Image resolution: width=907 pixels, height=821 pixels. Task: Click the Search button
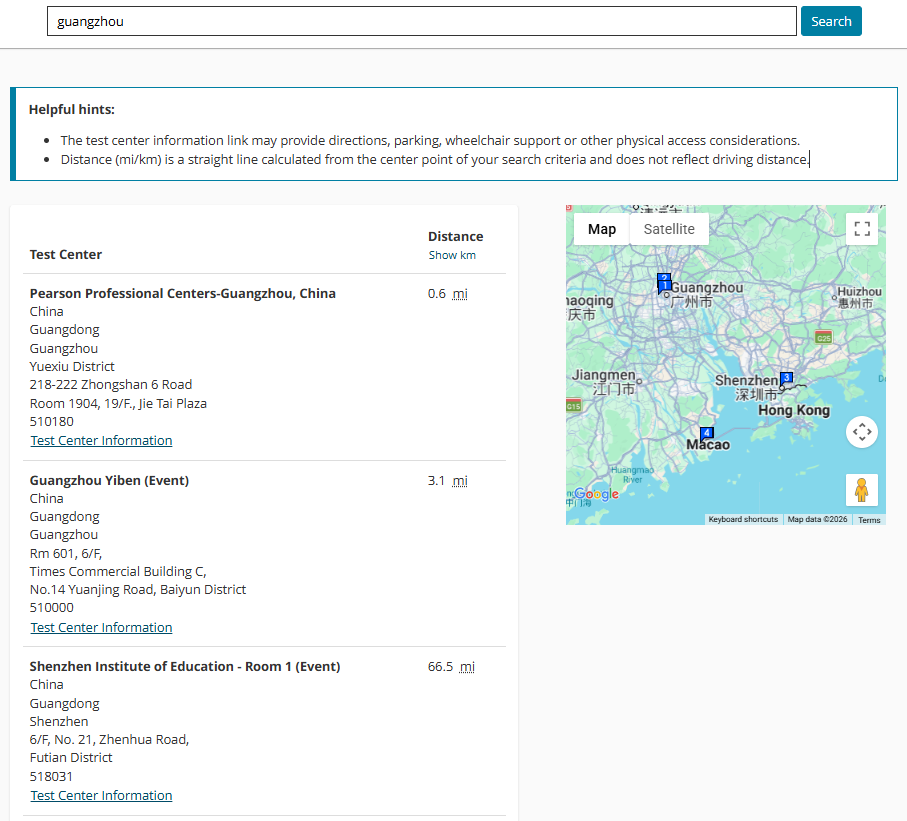pyautogui.click(x=831, y=21)
